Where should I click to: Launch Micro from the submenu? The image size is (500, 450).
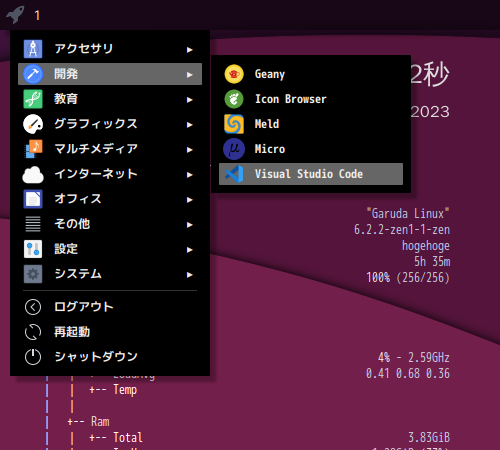coord(311,149)
